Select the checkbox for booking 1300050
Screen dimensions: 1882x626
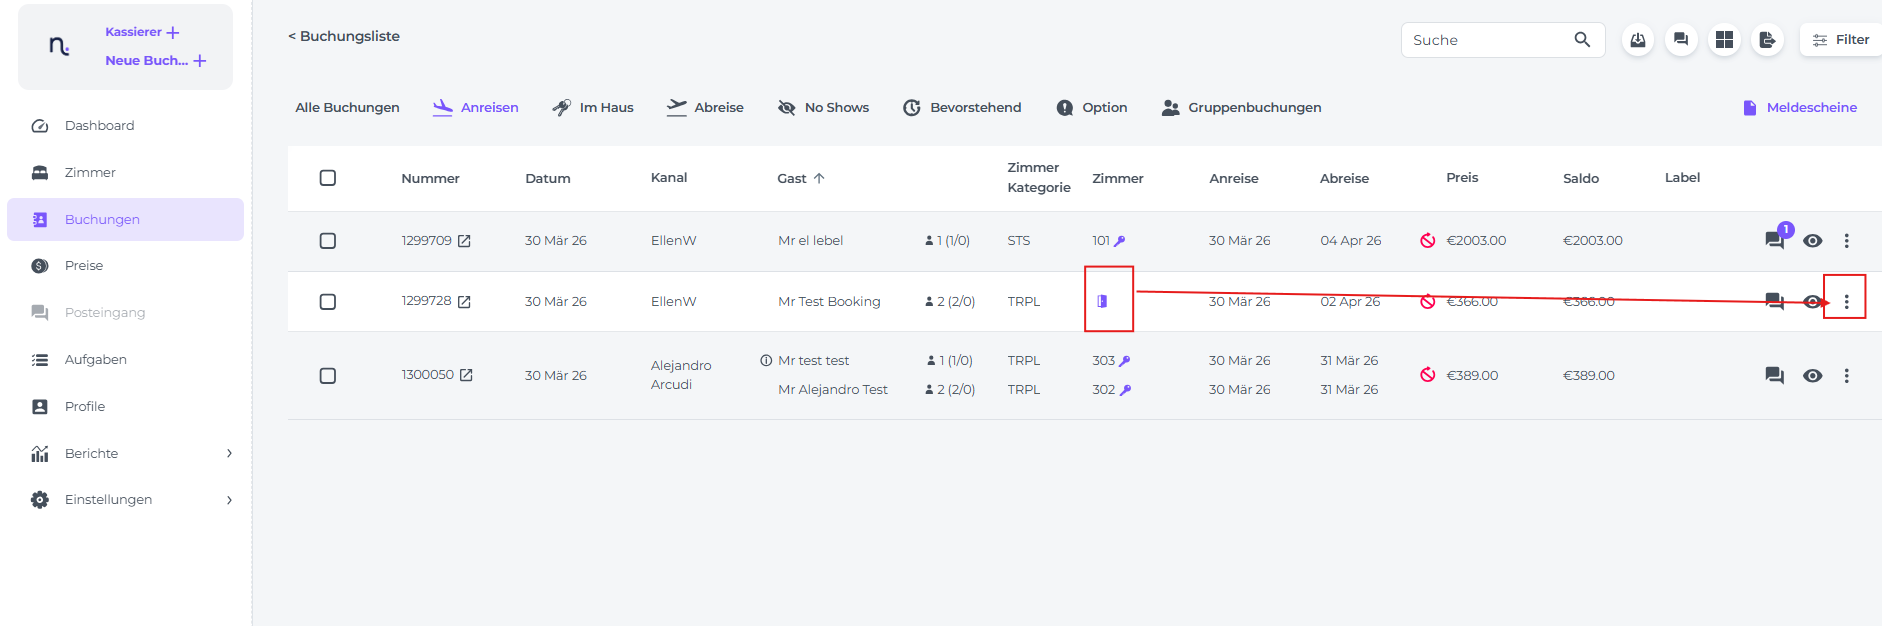[x=327, y=376]
